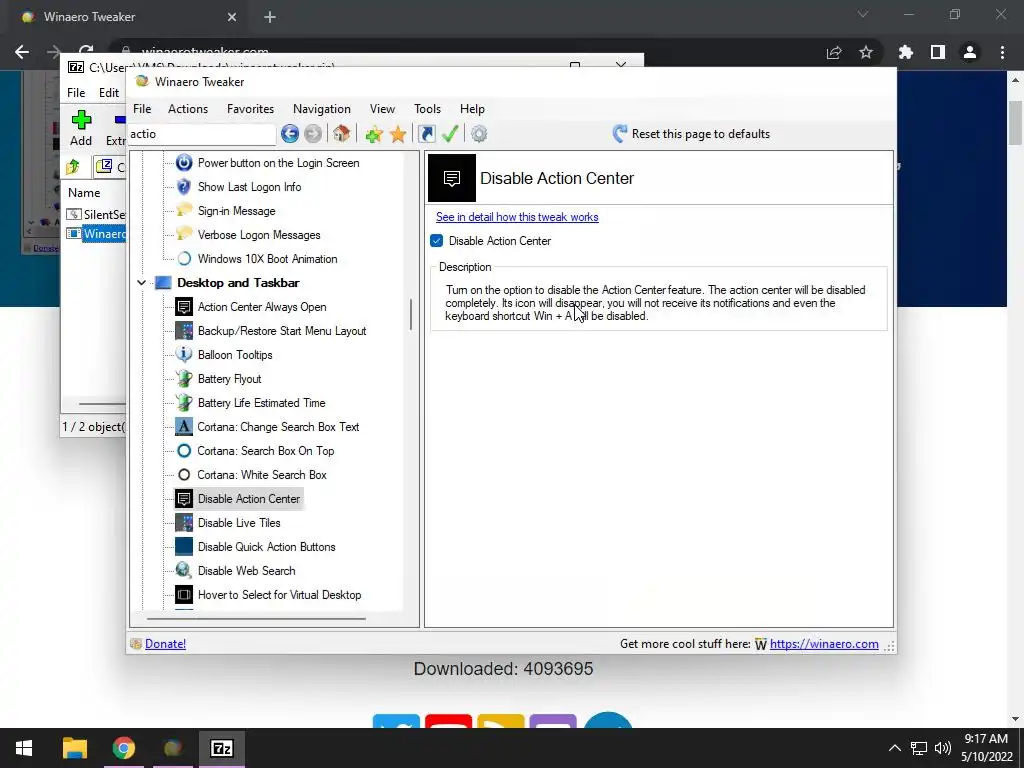Click the create shortcut icon in toolbar
The image size is (1024, 768).
426,134
